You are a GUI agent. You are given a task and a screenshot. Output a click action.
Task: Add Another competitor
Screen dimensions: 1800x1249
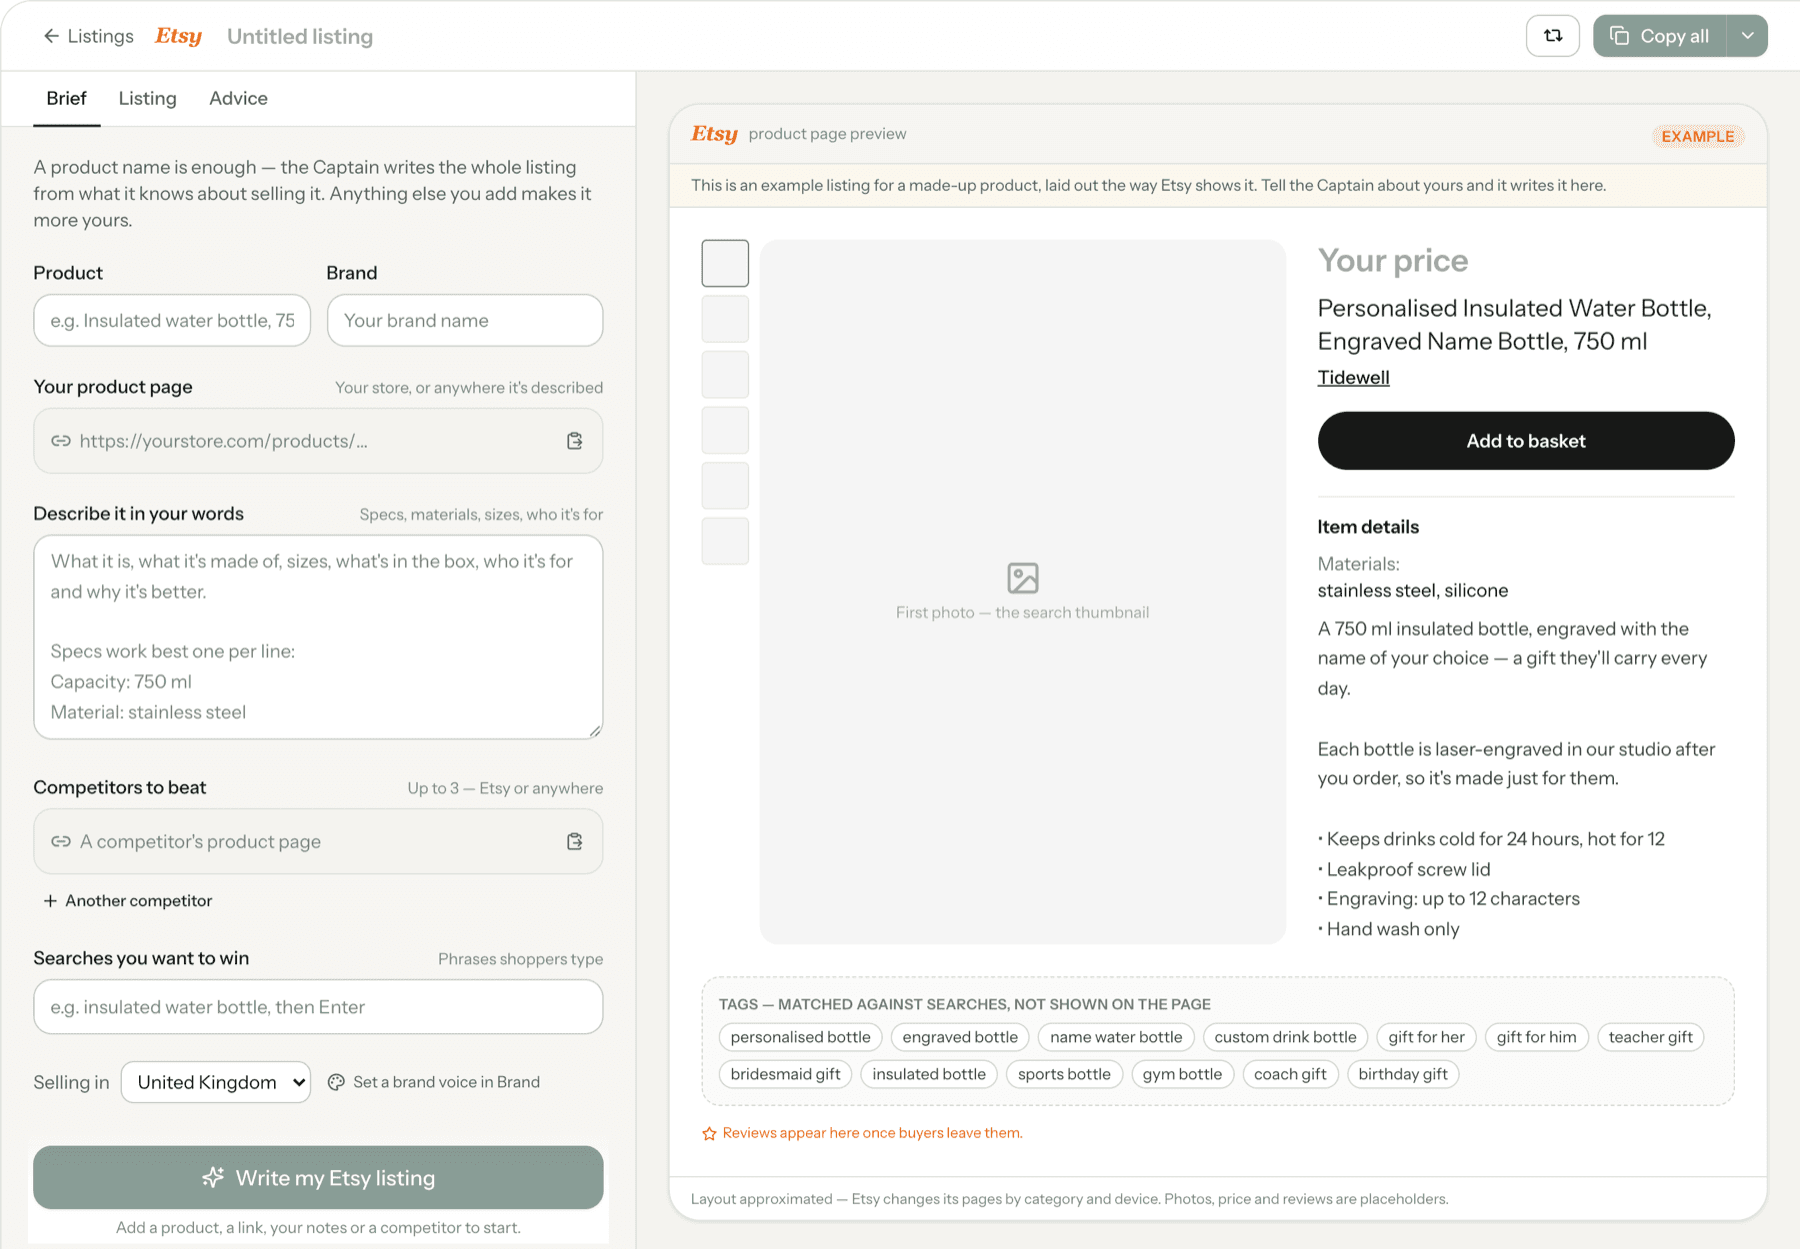(128, 900)
